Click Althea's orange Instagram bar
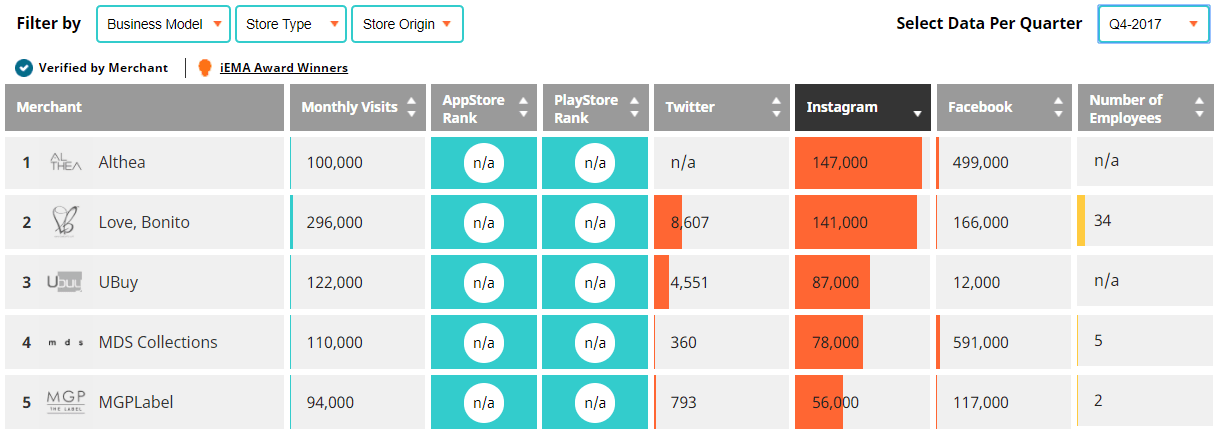The width and height of the screenshot is (1215, 434). pos(858,162)
